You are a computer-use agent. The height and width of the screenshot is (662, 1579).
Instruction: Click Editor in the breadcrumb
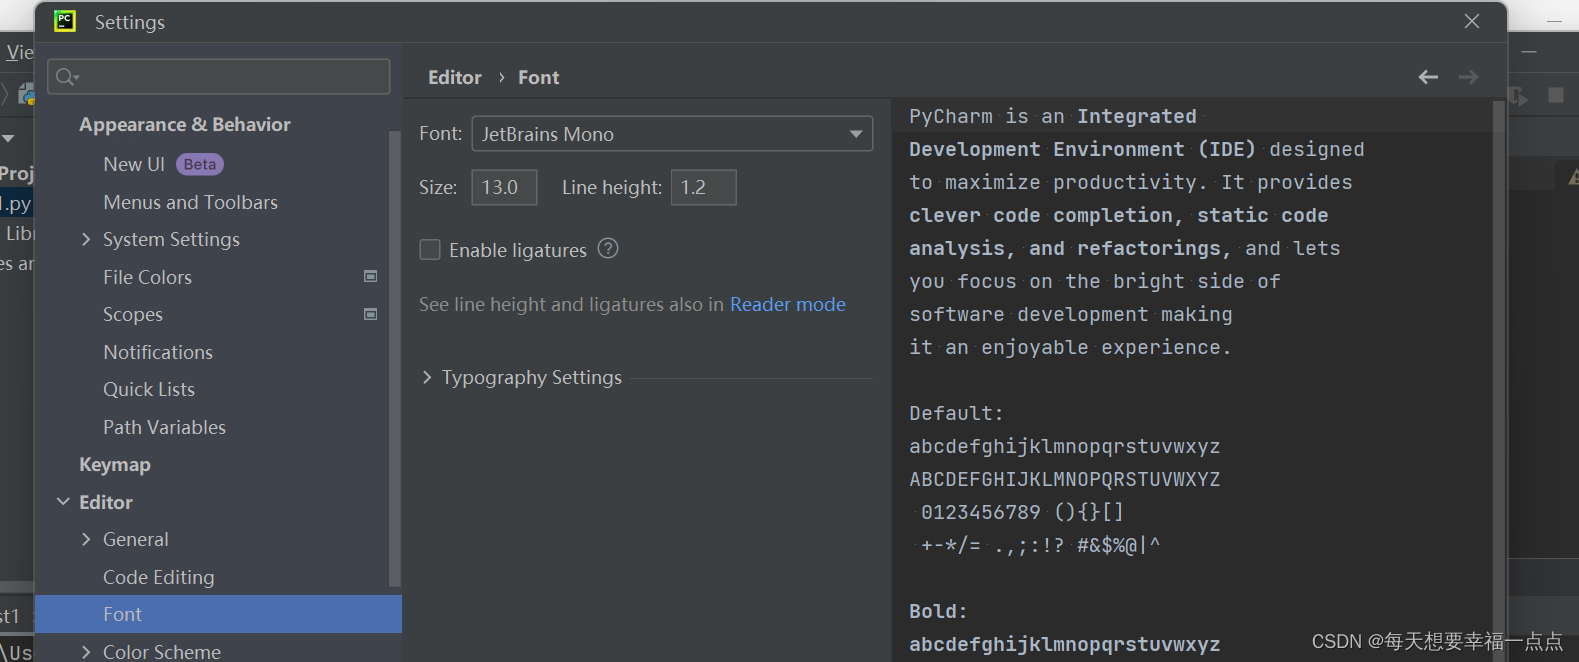tap(455, 77)
